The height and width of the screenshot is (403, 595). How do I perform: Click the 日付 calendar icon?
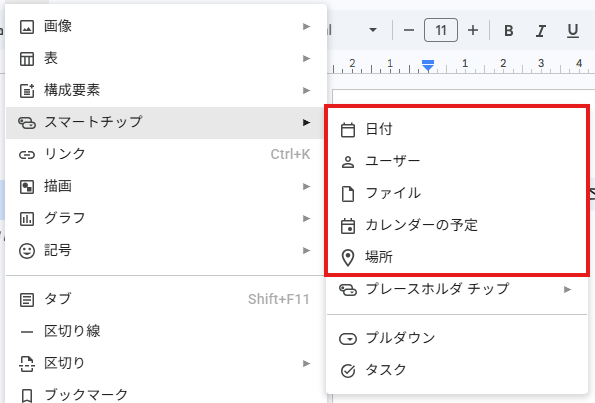tap(348, 130)
